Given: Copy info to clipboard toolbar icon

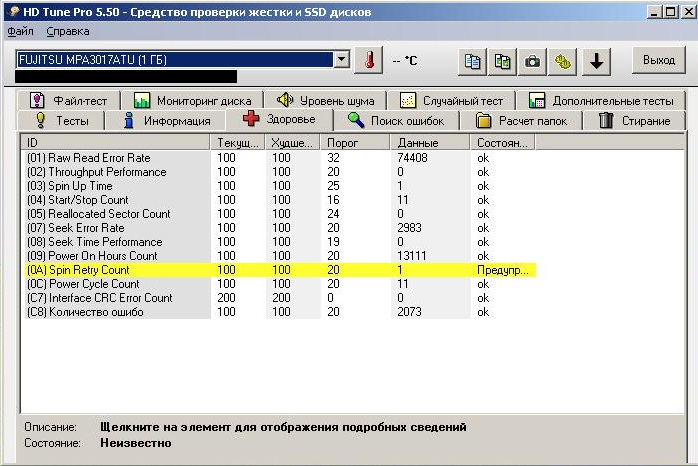Looking at the screenshot, I should click(472, 61).
